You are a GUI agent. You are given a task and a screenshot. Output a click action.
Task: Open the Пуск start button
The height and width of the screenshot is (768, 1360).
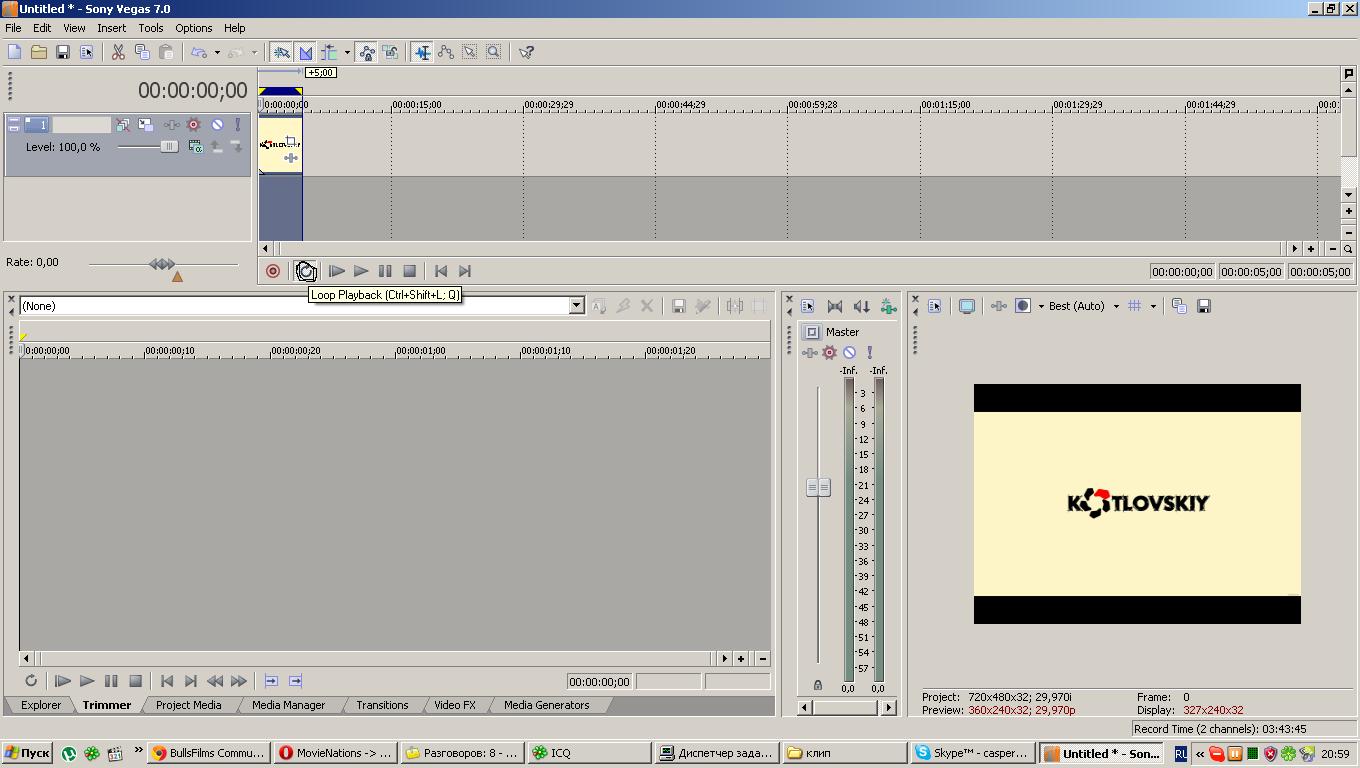[x=27, y=753]
